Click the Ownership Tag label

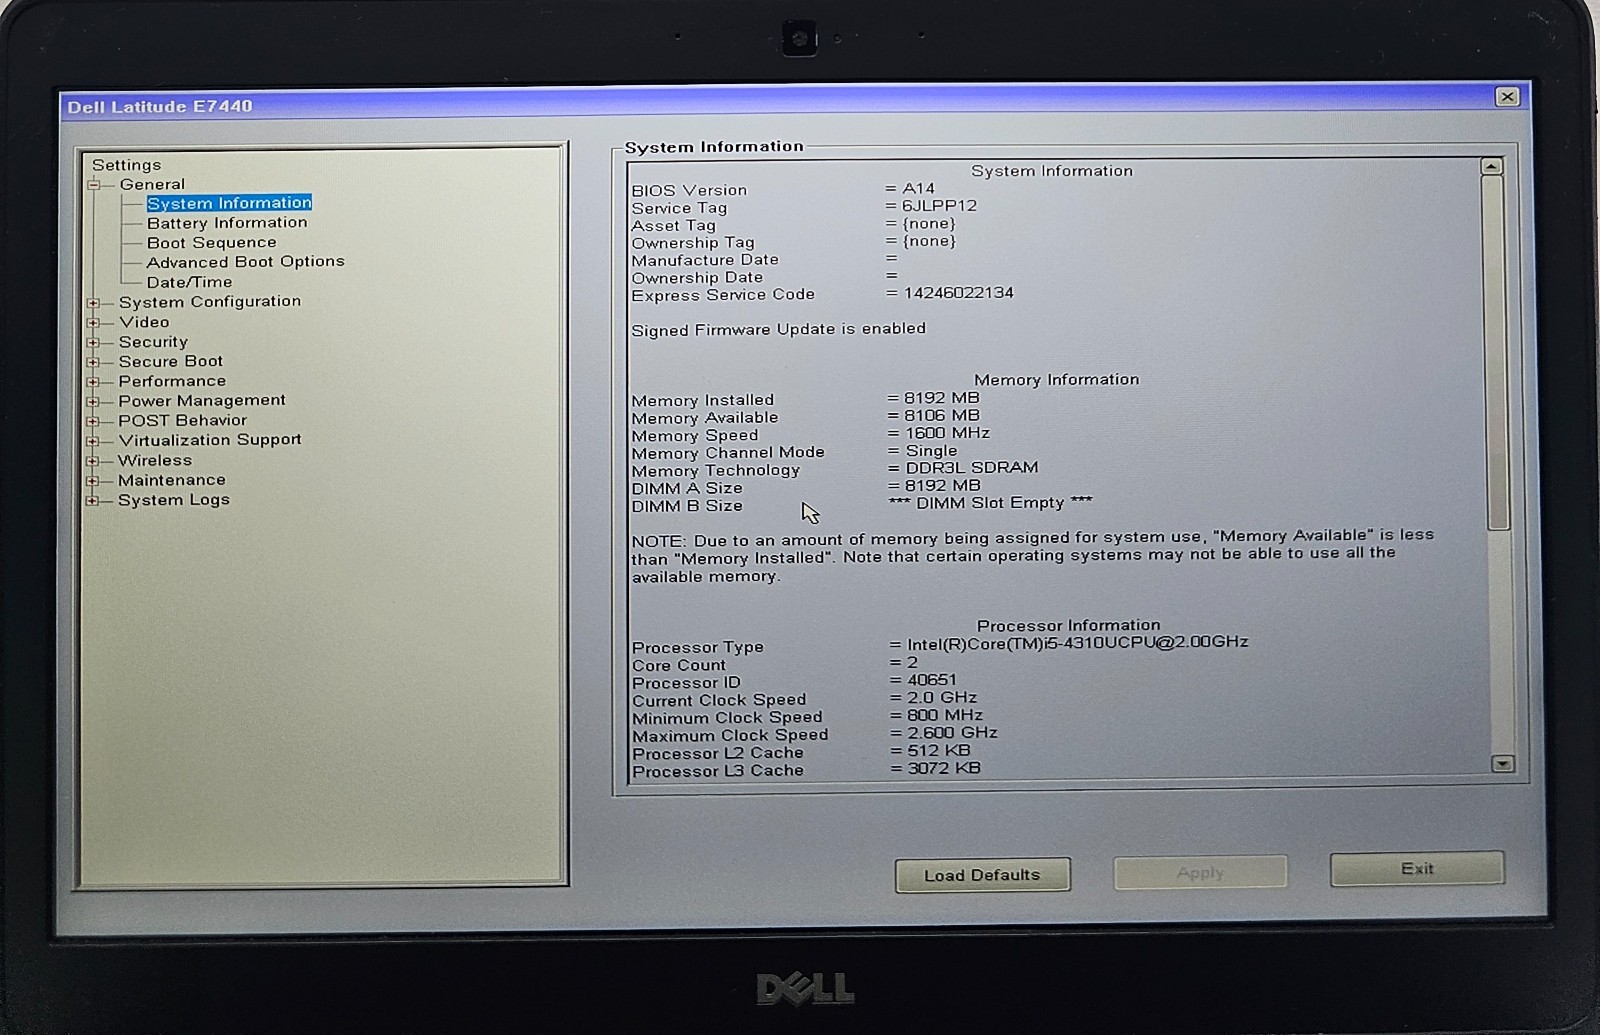click(693, 243)
